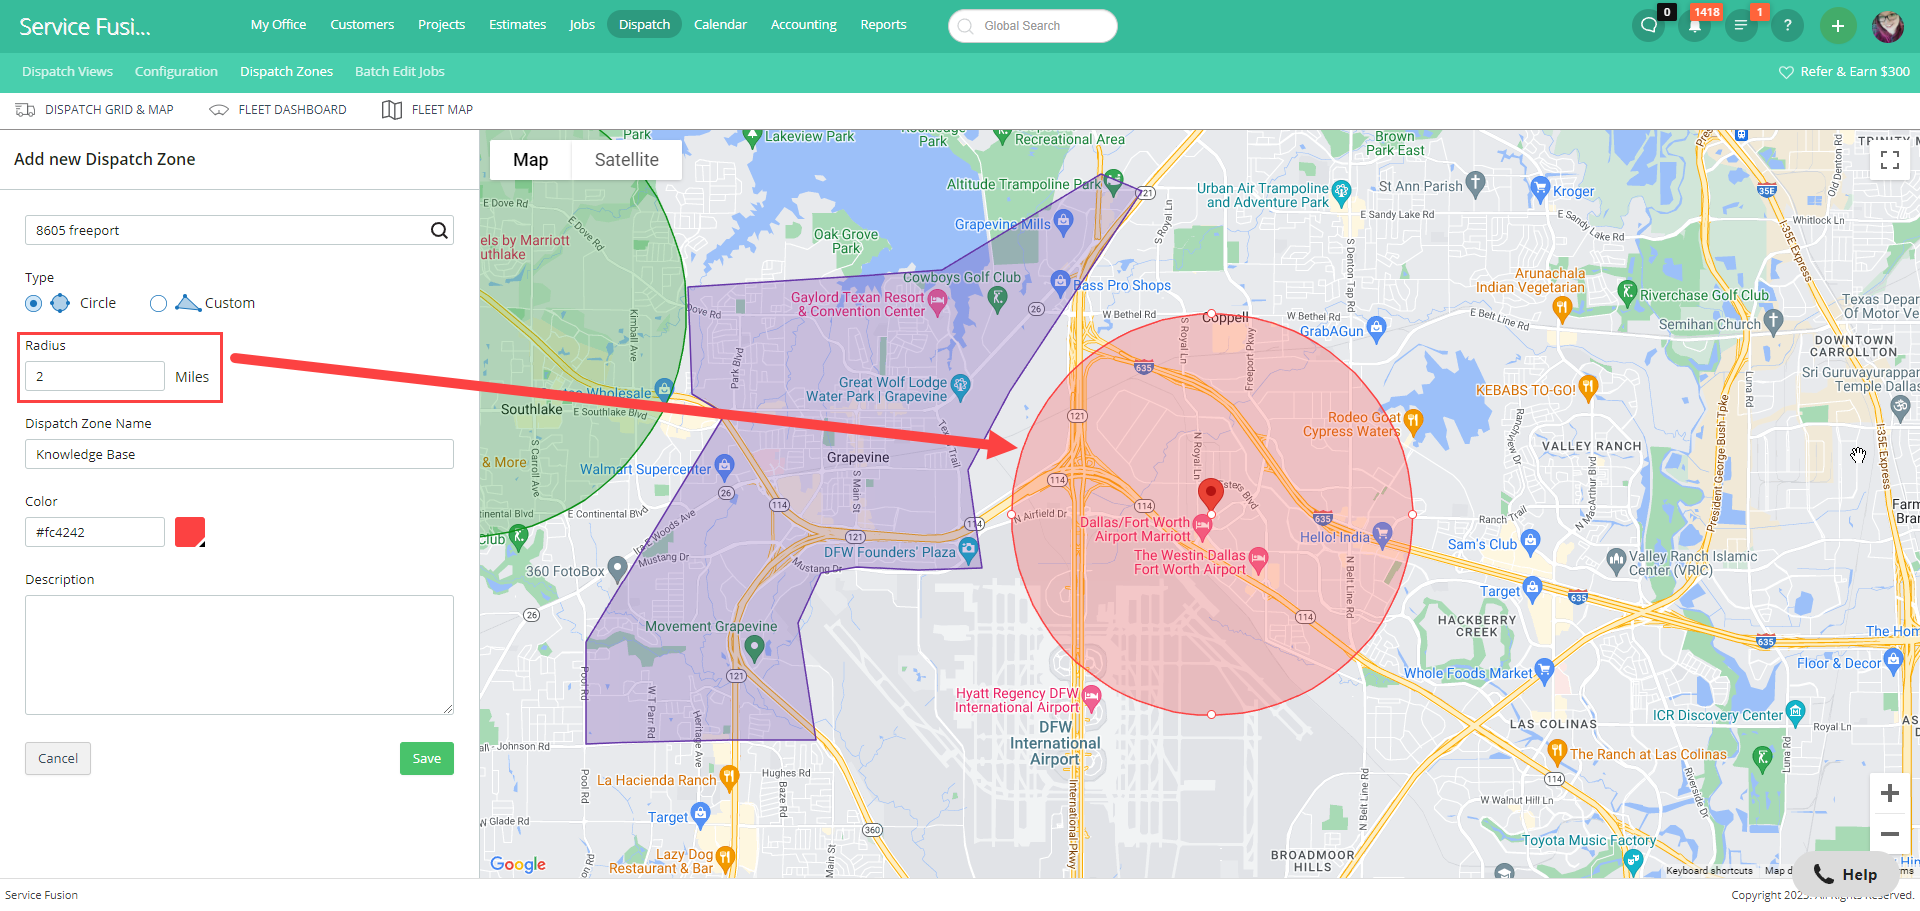Image resolution: width=1920 pixels, height=911 pixels.
Task: Toggle fullscreen map view
Action: 1890,160
